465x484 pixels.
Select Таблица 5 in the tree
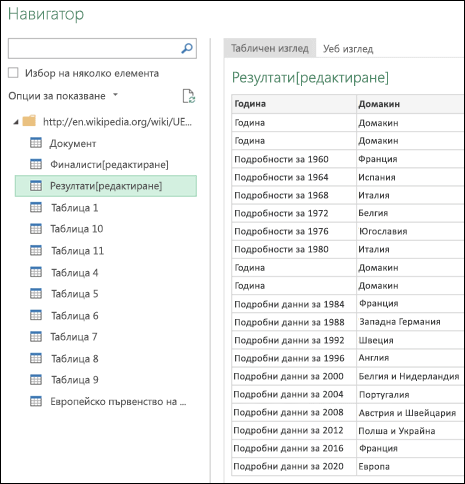[75, 294]
